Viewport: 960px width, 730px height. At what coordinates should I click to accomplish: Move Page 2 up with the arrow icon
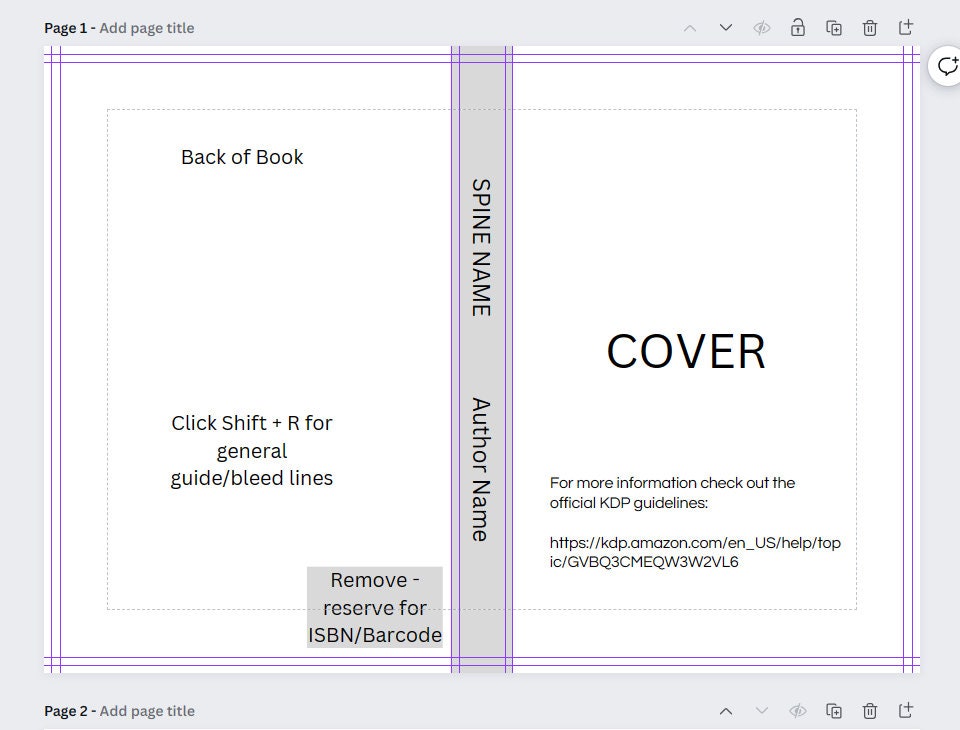[725, 710]
